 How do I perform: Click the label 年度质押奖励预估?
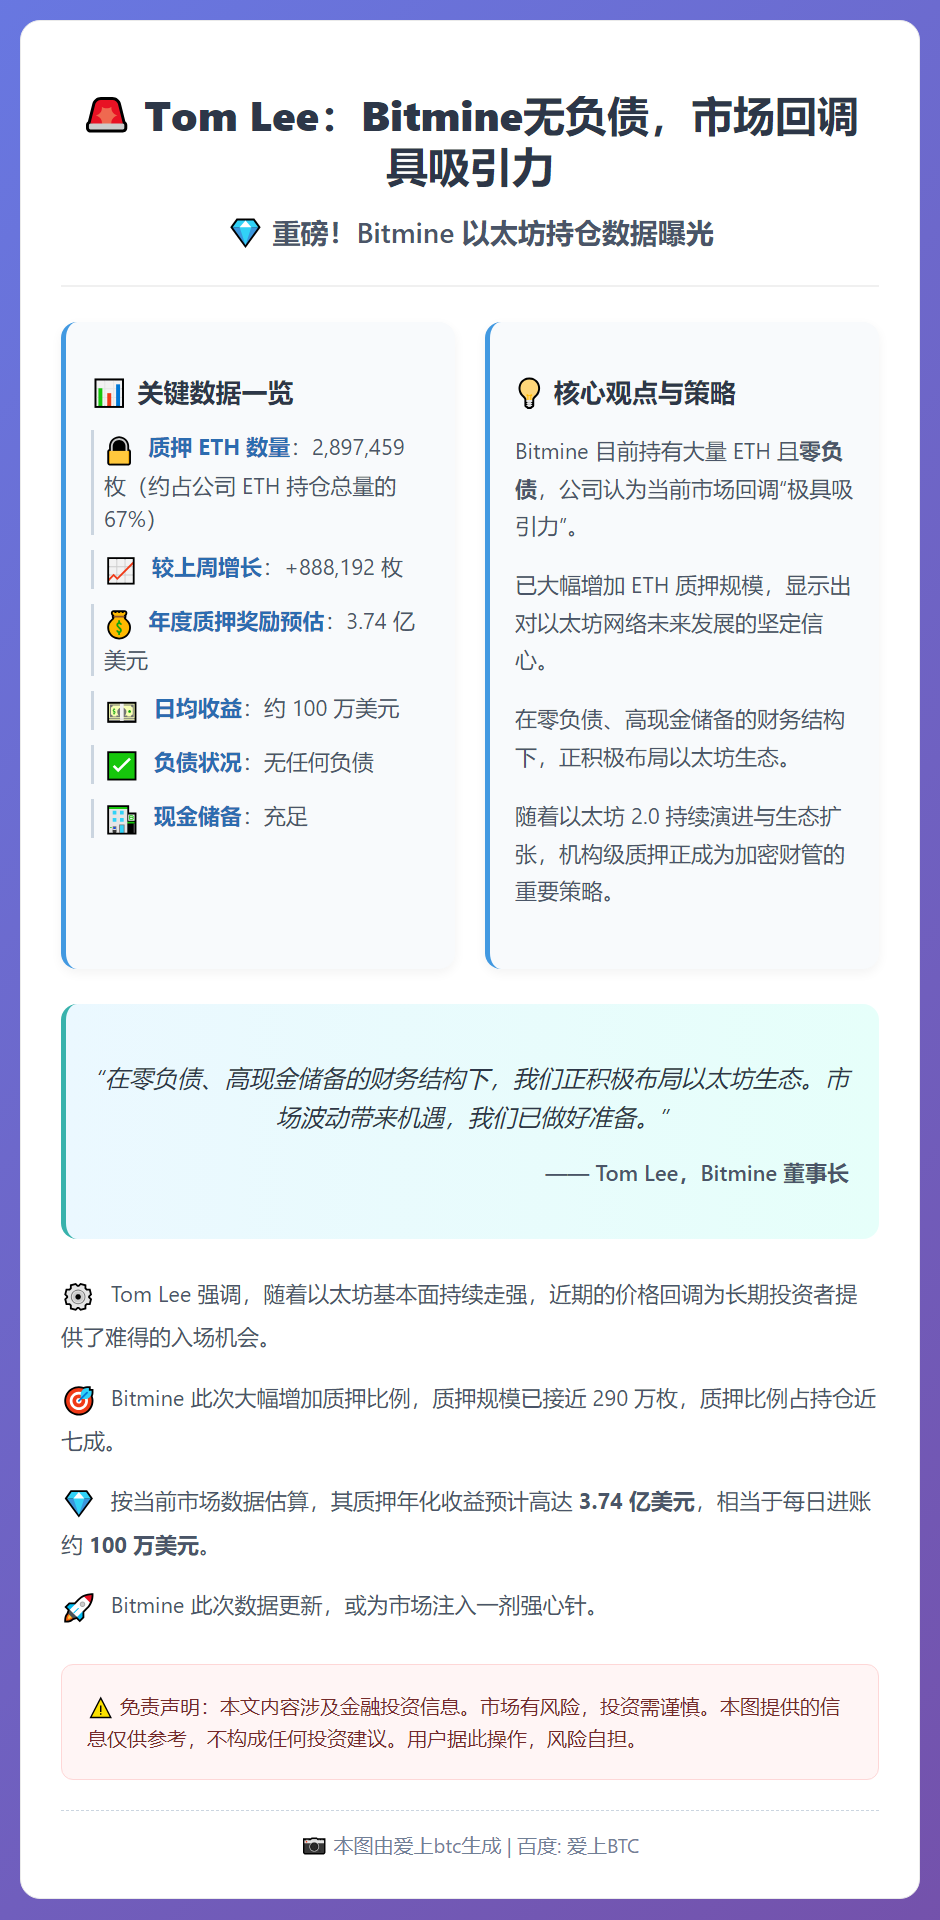click(x=236, y=622)
